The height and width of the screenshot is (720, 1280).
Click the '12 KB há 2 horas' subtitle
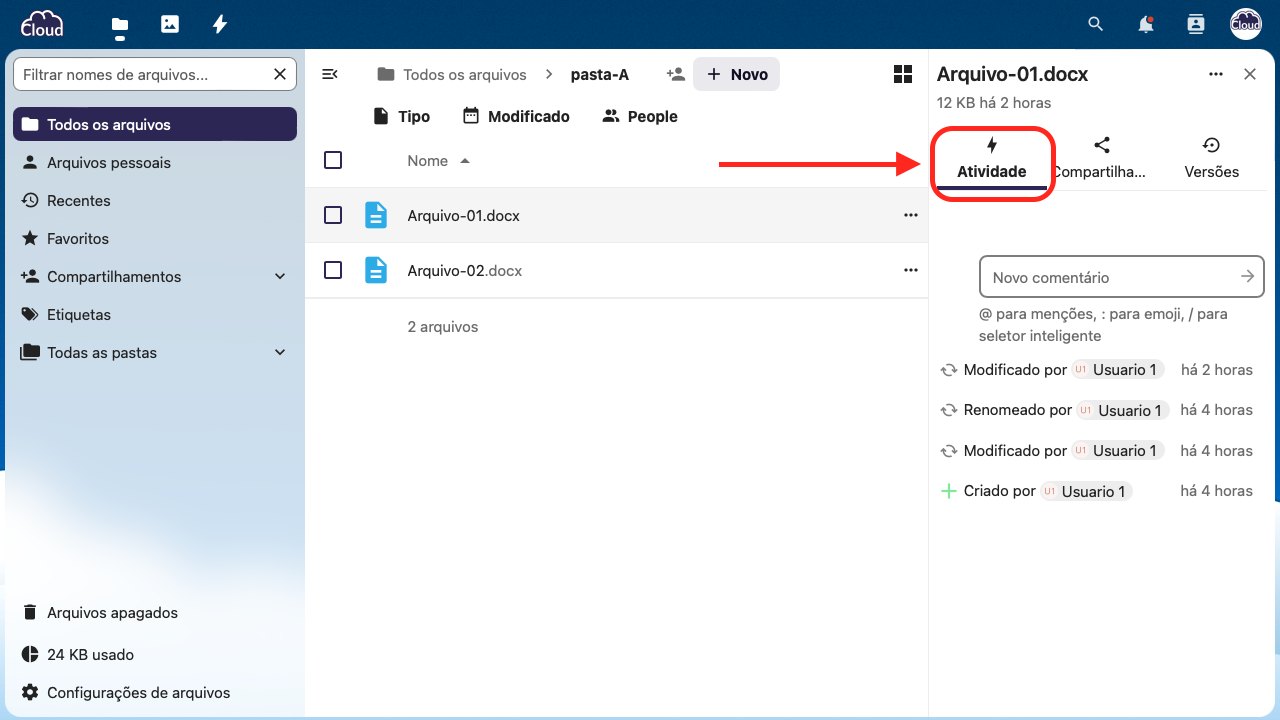[x=994, y=102]
